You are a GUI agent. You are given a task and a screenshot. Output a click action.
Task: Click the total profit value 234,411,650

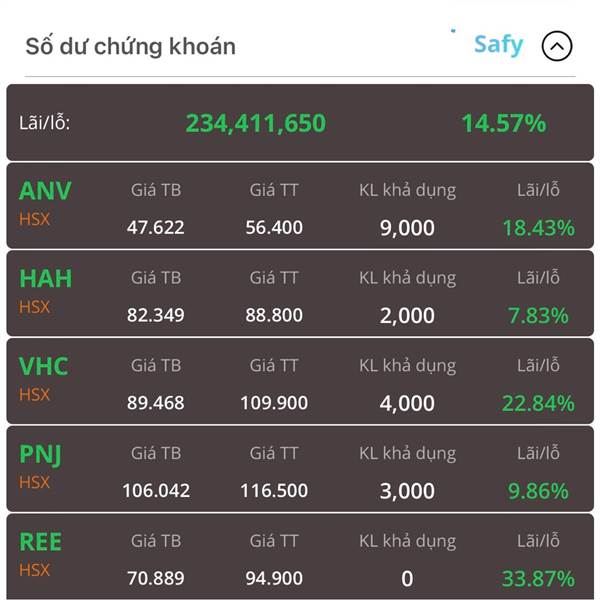(255, 124)
